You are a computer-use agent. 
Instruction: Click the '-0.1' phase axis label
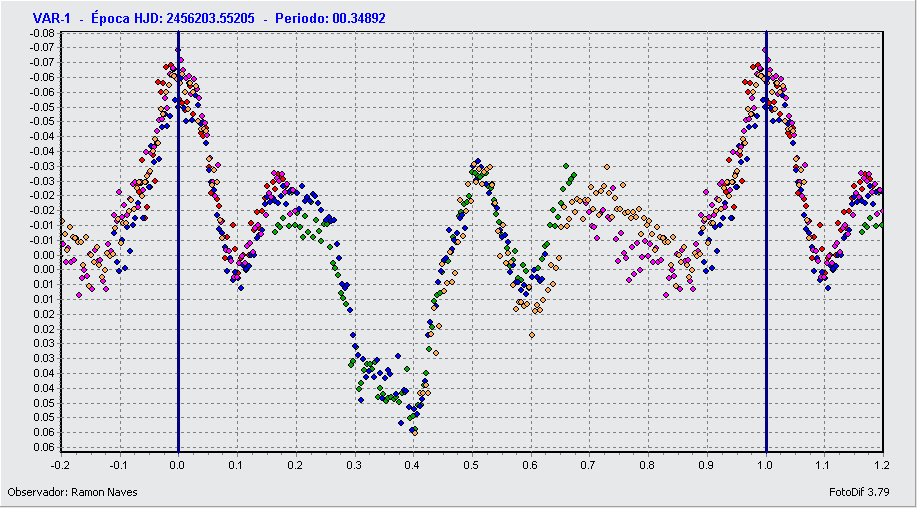tap(119, 465)
